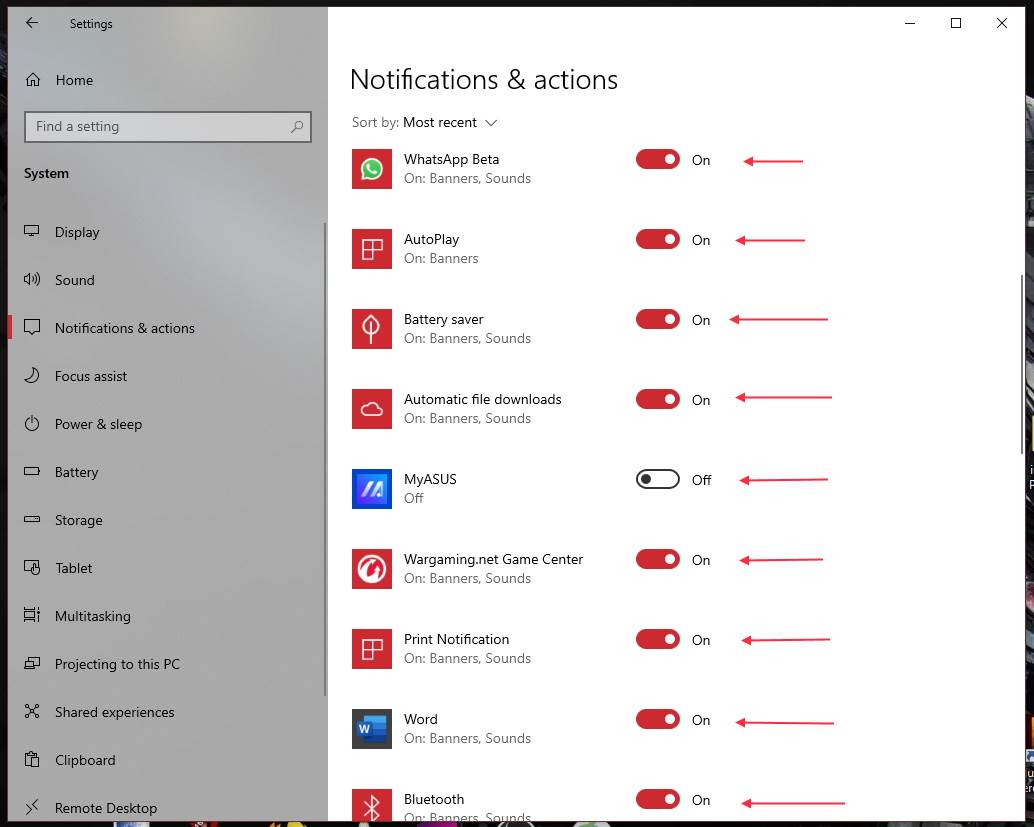Enable MyASUS notifications
The image size is (1034, 827).
click(657, 479)
